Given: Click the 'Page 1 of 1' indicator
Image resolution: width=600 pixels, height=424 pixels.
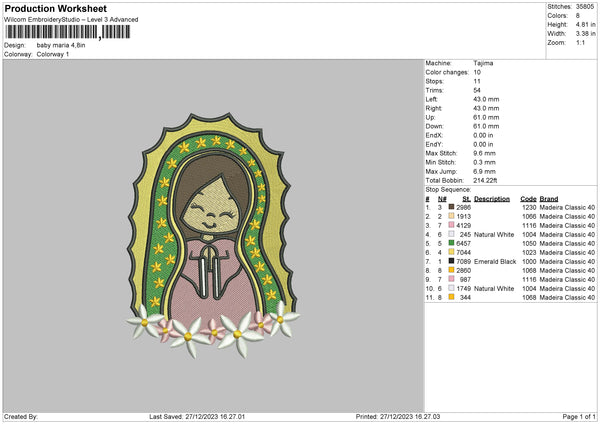Looking at the screenshot, I should (579, 416).
